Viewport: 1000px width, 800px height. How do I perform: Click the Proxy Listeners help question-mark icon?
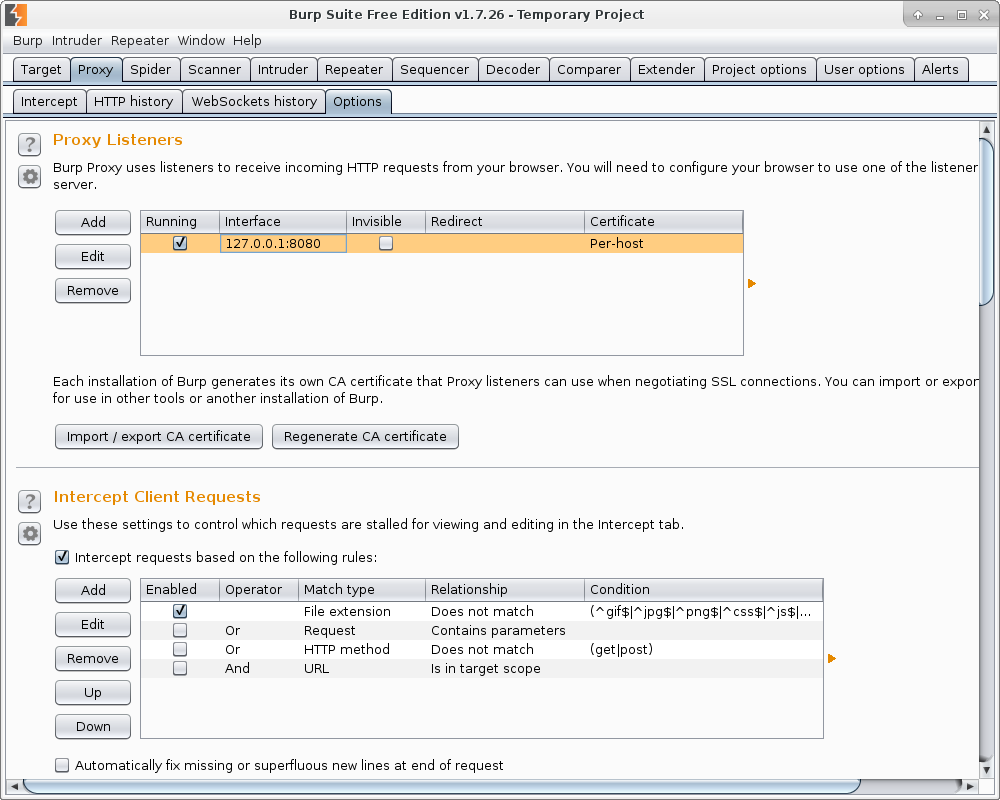pos(30,144)
